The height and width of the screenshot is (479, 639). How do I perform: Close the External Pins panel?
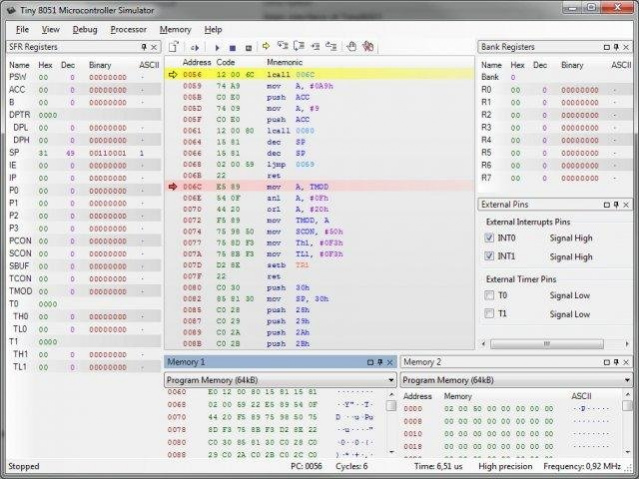pyautogui.click(x=626, y=205)
